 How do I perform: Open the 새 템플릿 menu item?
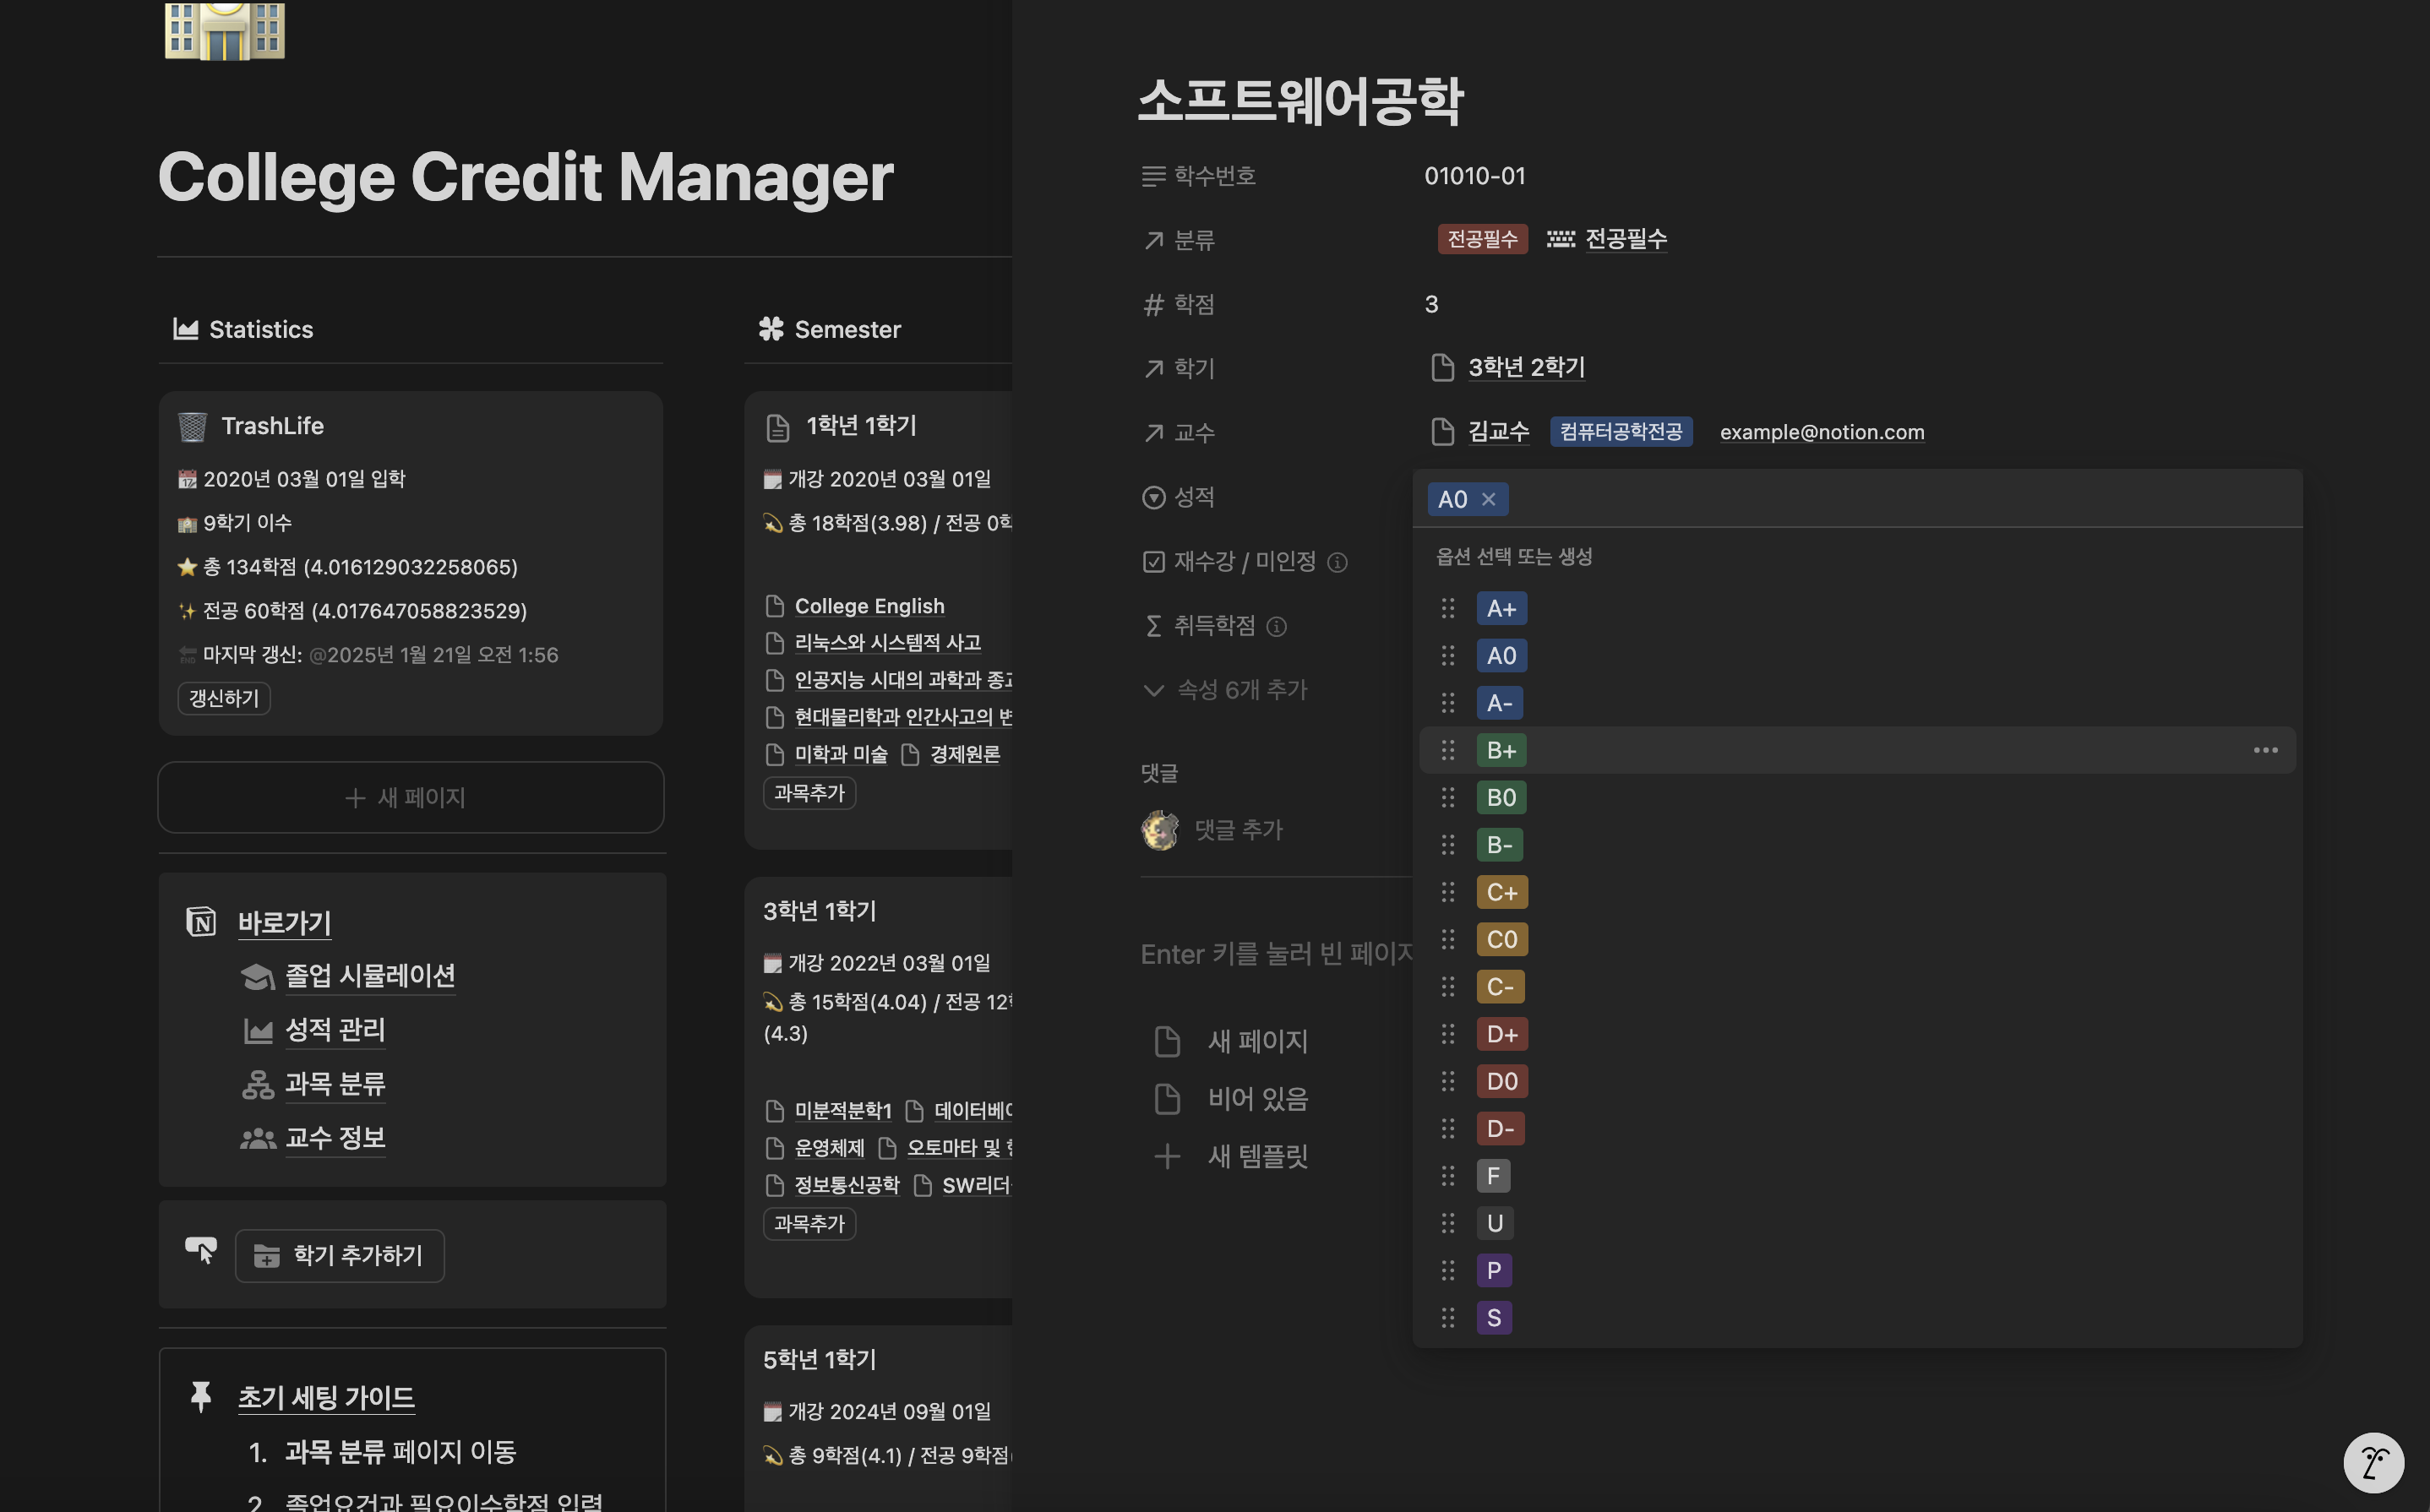pos(1257,1156)
